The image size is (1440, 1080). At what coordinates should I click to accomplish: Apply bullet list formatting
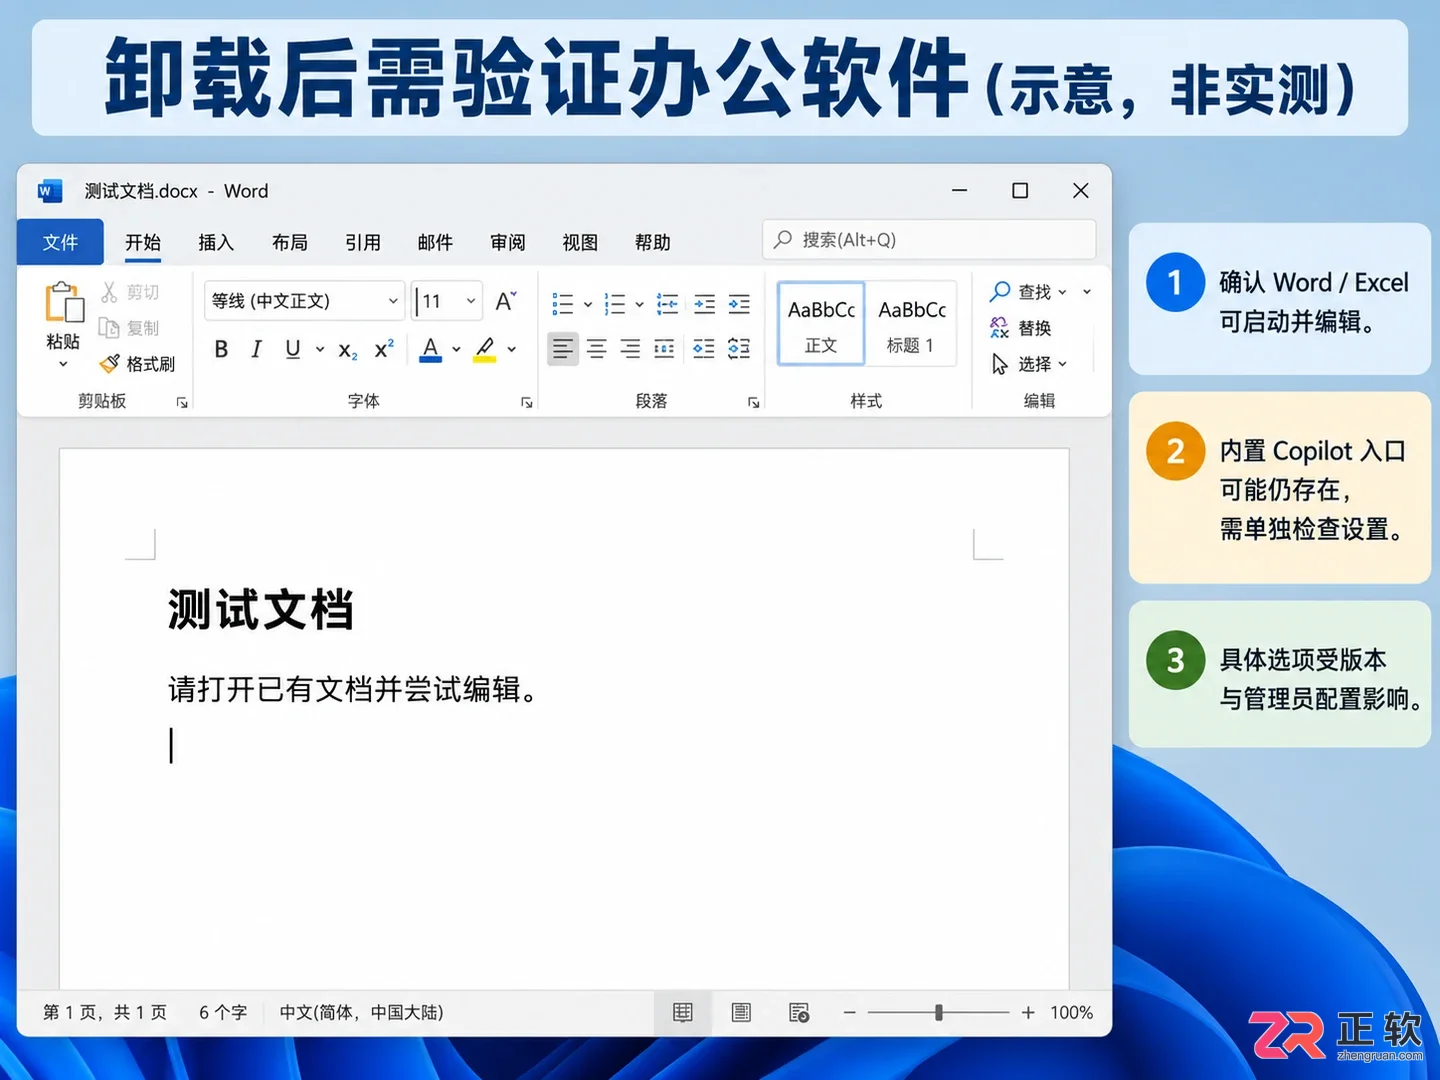563,304
